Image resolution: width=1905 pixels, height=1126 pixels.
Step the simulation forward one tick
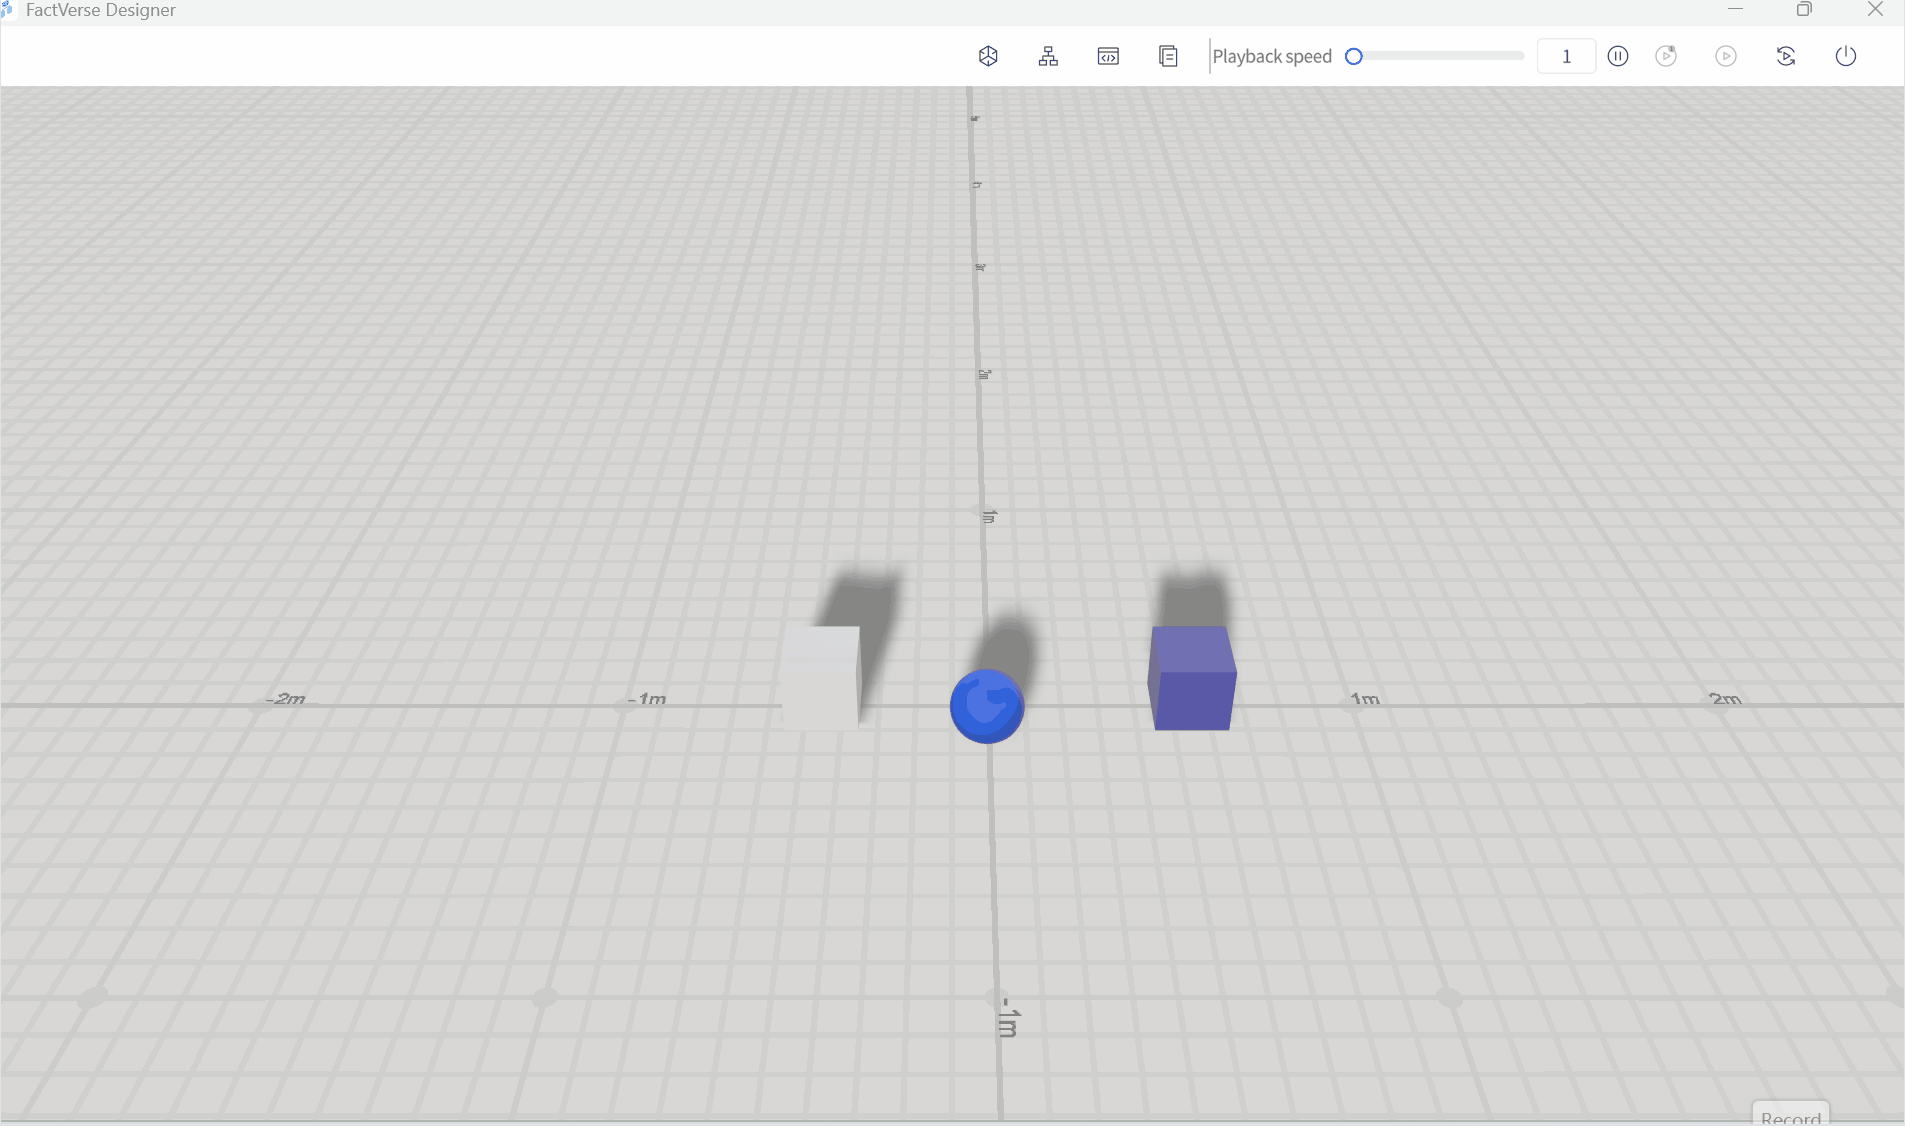click(1665, 56)
